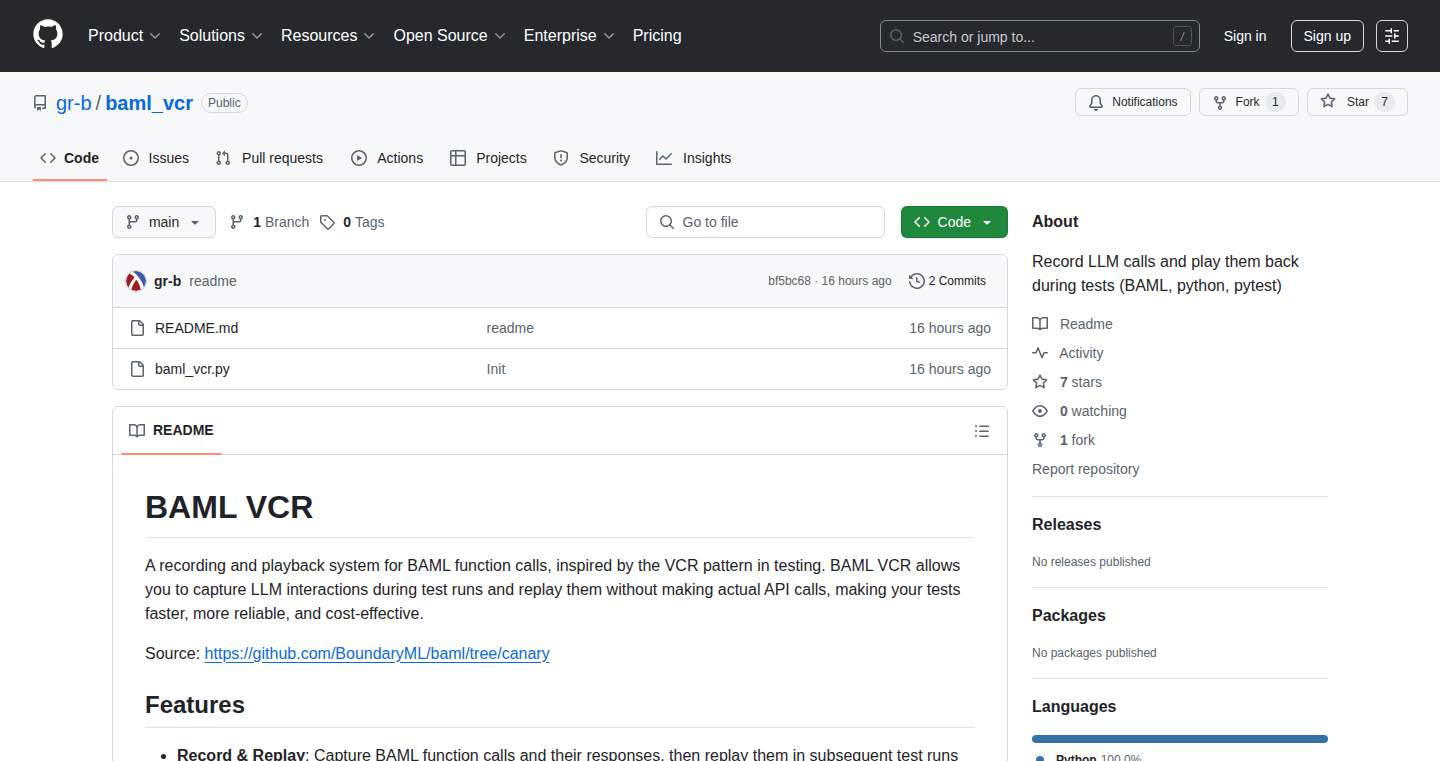Screen dimensions: 1440x761
Task: Open the gr-b avatar in commit row
Action: (x=136, y=281)
